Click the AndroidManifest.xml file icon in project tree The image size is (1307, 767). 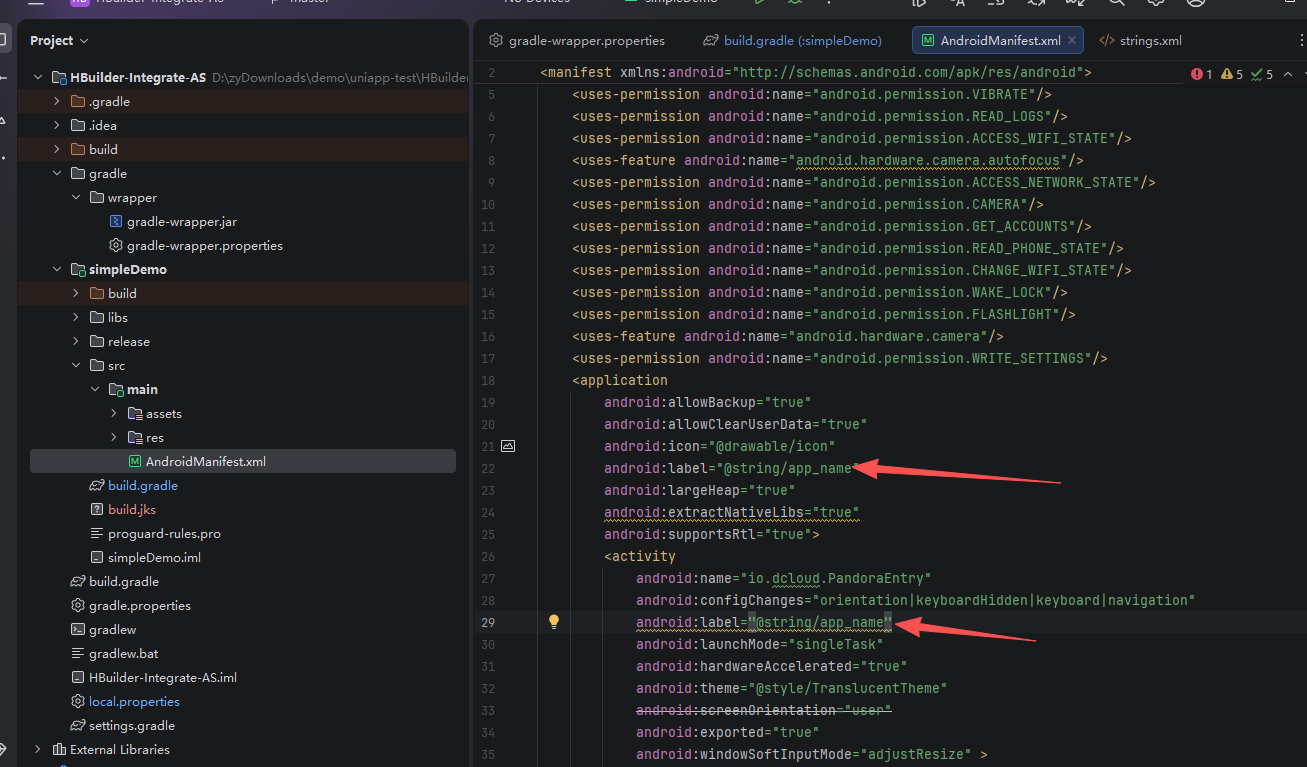pos(135,461)
